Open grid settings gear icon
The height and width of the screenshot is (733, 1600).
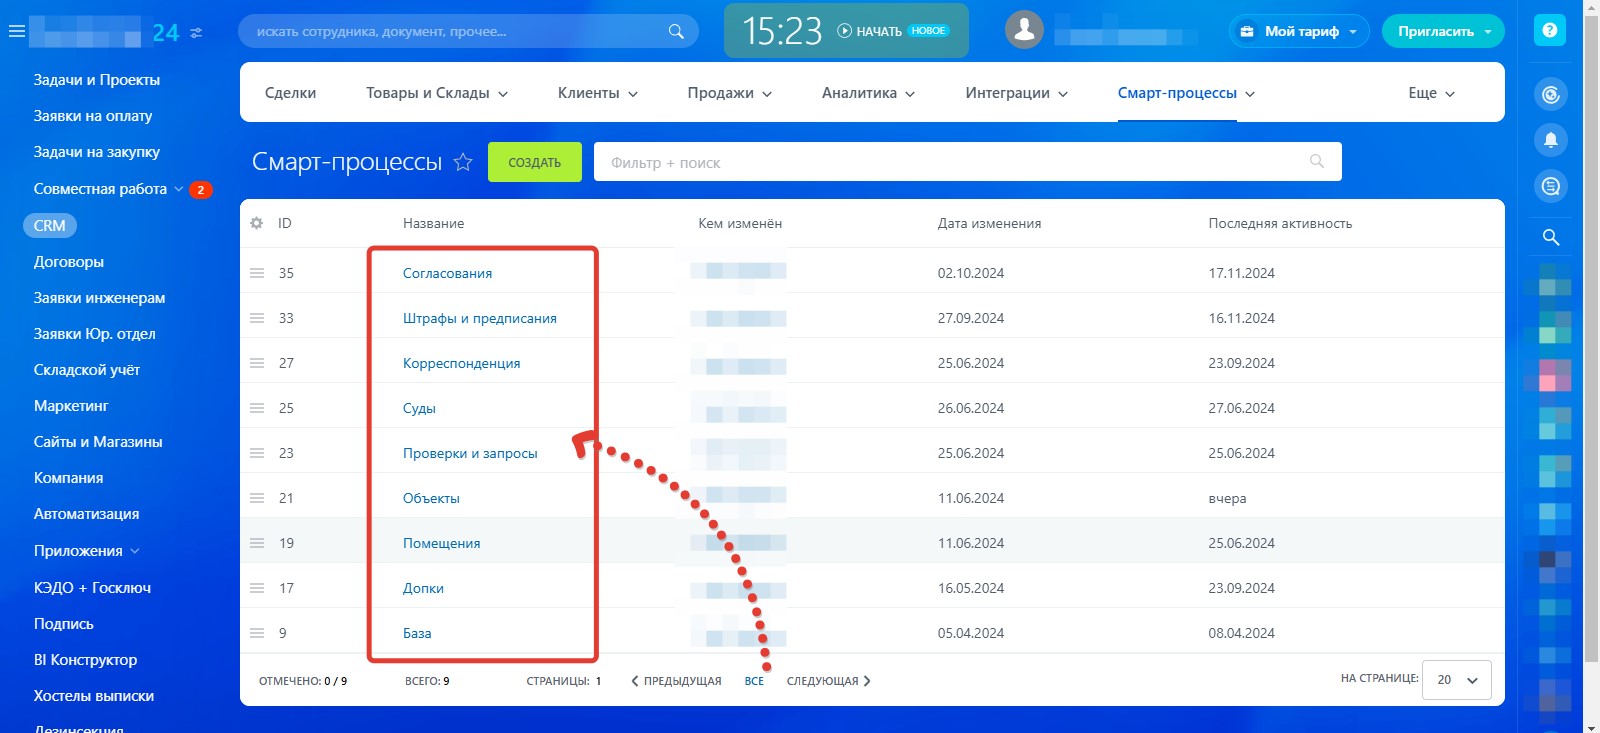[x=257, y=223]
